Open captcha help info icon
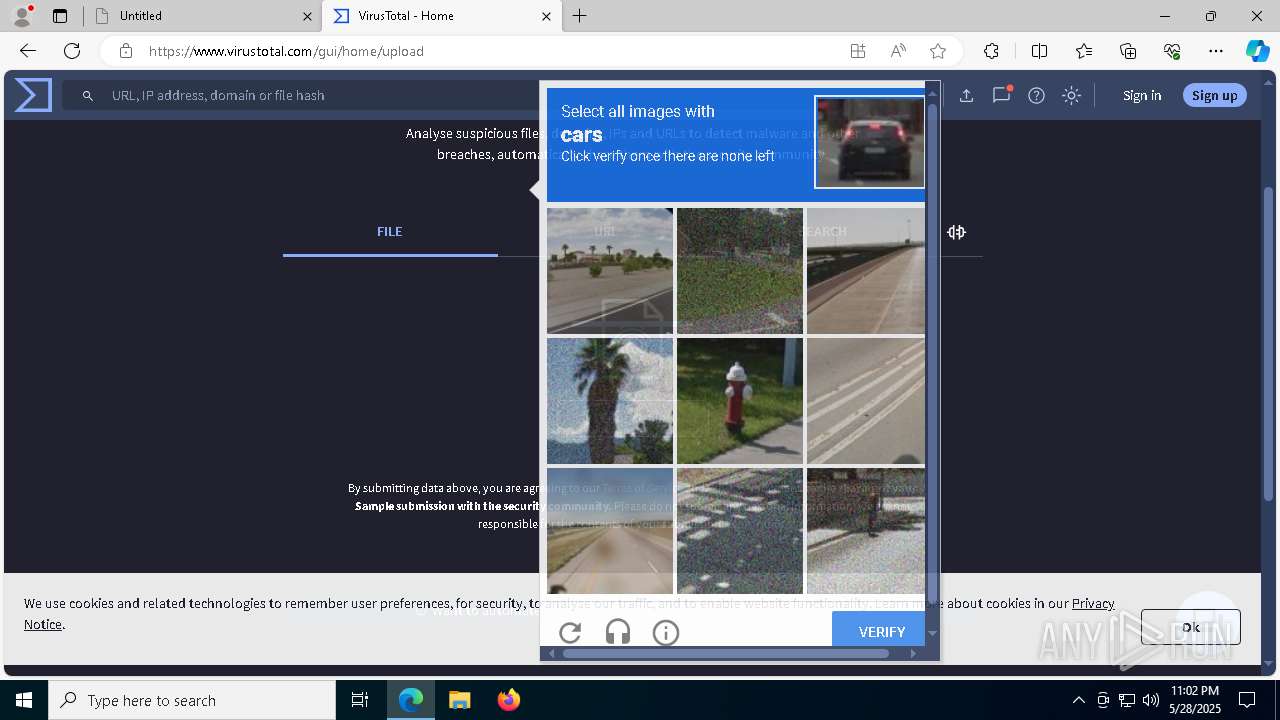Screen dimensions: 1280x720 click(666, 632)
